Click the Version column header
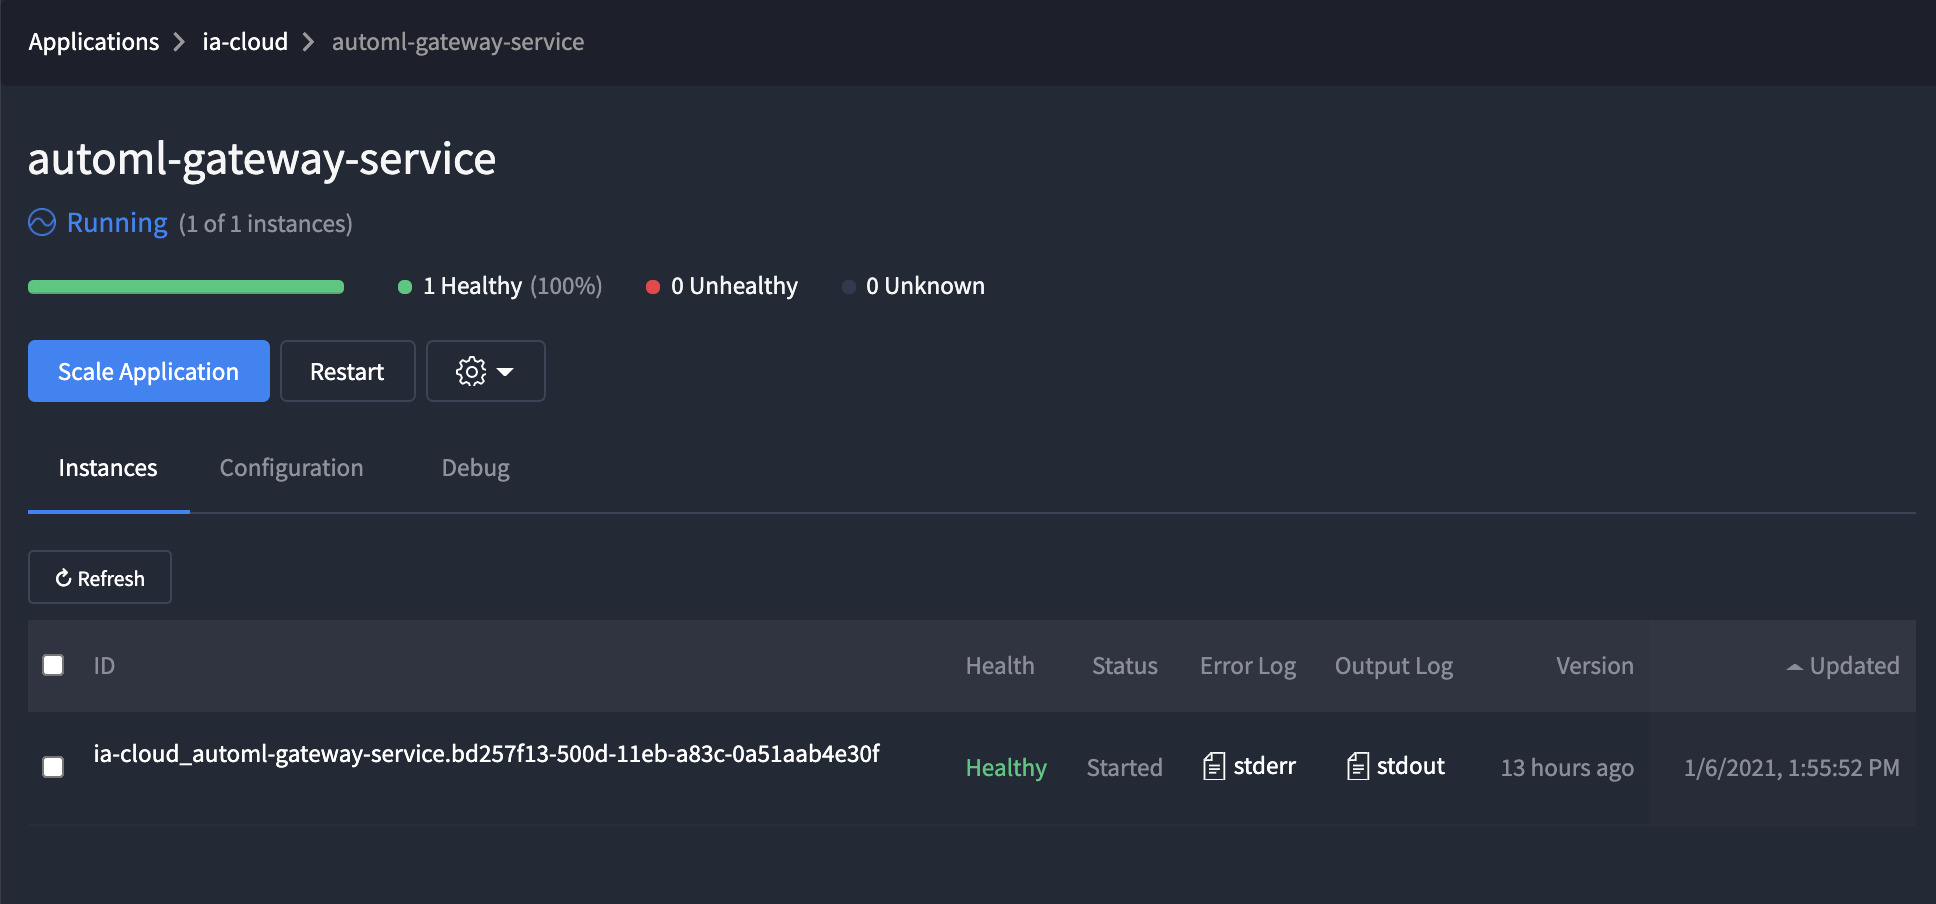The width and height of the screenshot is (1936, 904). click(x=1595, y=666)
